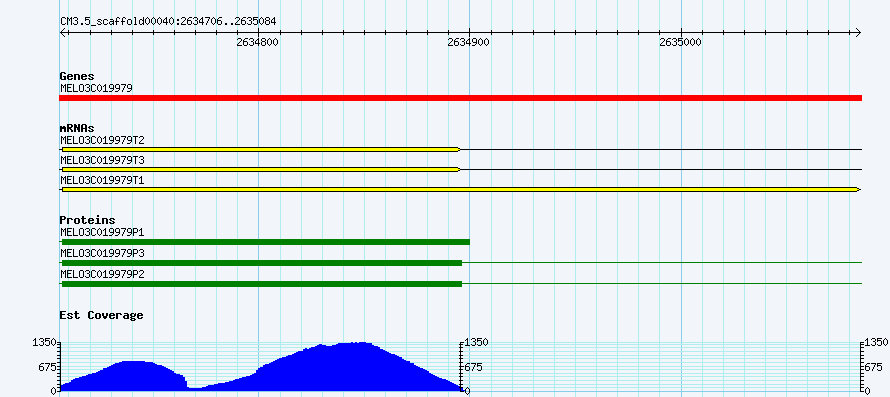The width and height of the screenshot is (890, 397).
Task: Click the mRNAs track title
Action: pos(77,128)
